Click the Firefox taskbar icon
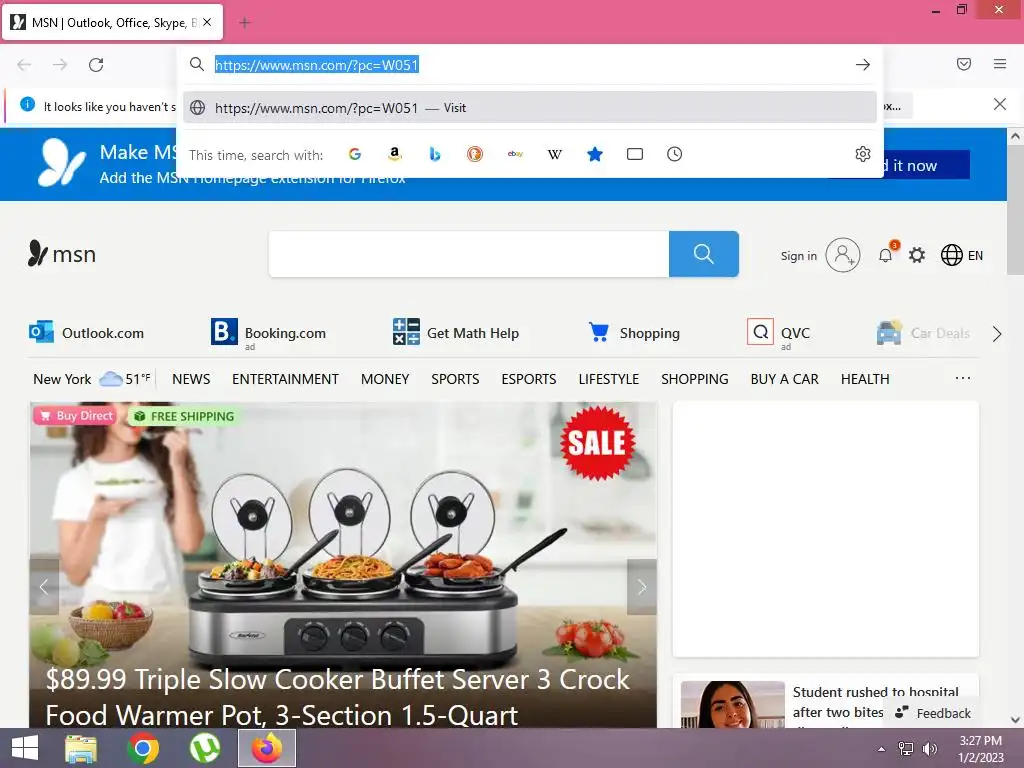The image size is (1024, 768). click(266, 748)
